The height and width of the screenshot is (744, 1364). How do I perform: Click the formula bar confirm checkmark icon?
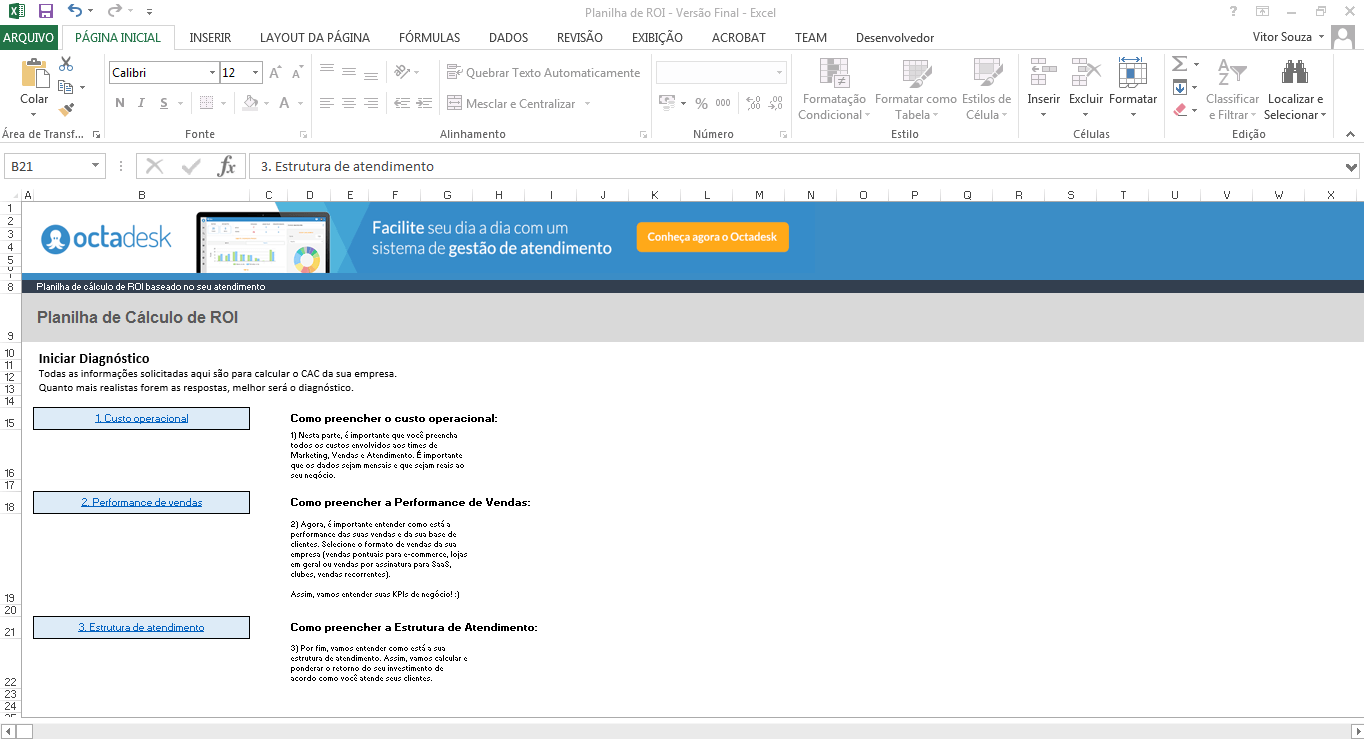(191, 167)
